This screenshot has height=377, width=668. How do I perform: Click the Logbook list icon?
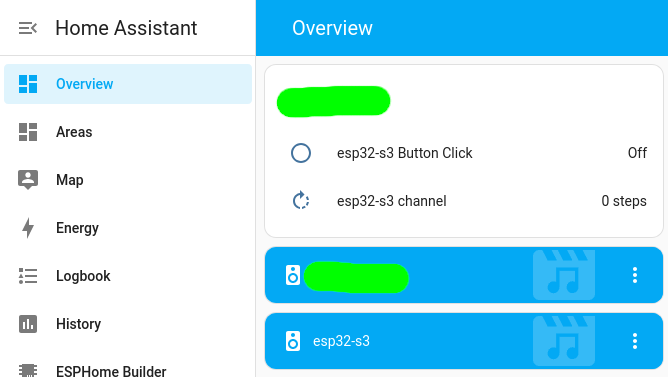coord(28,276)
